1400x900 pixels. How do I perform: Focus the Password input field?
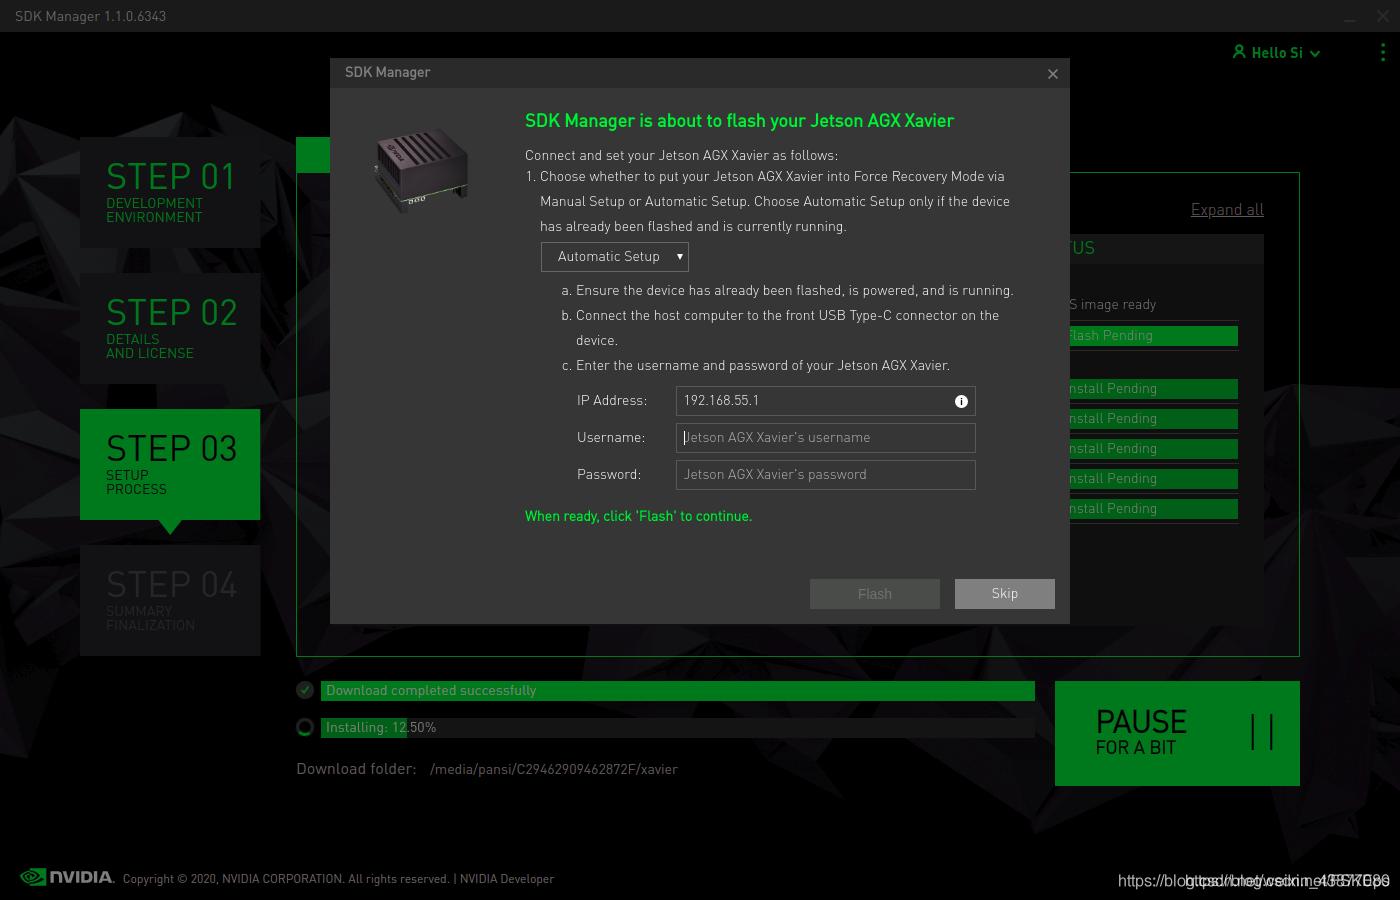pos(825,475)
